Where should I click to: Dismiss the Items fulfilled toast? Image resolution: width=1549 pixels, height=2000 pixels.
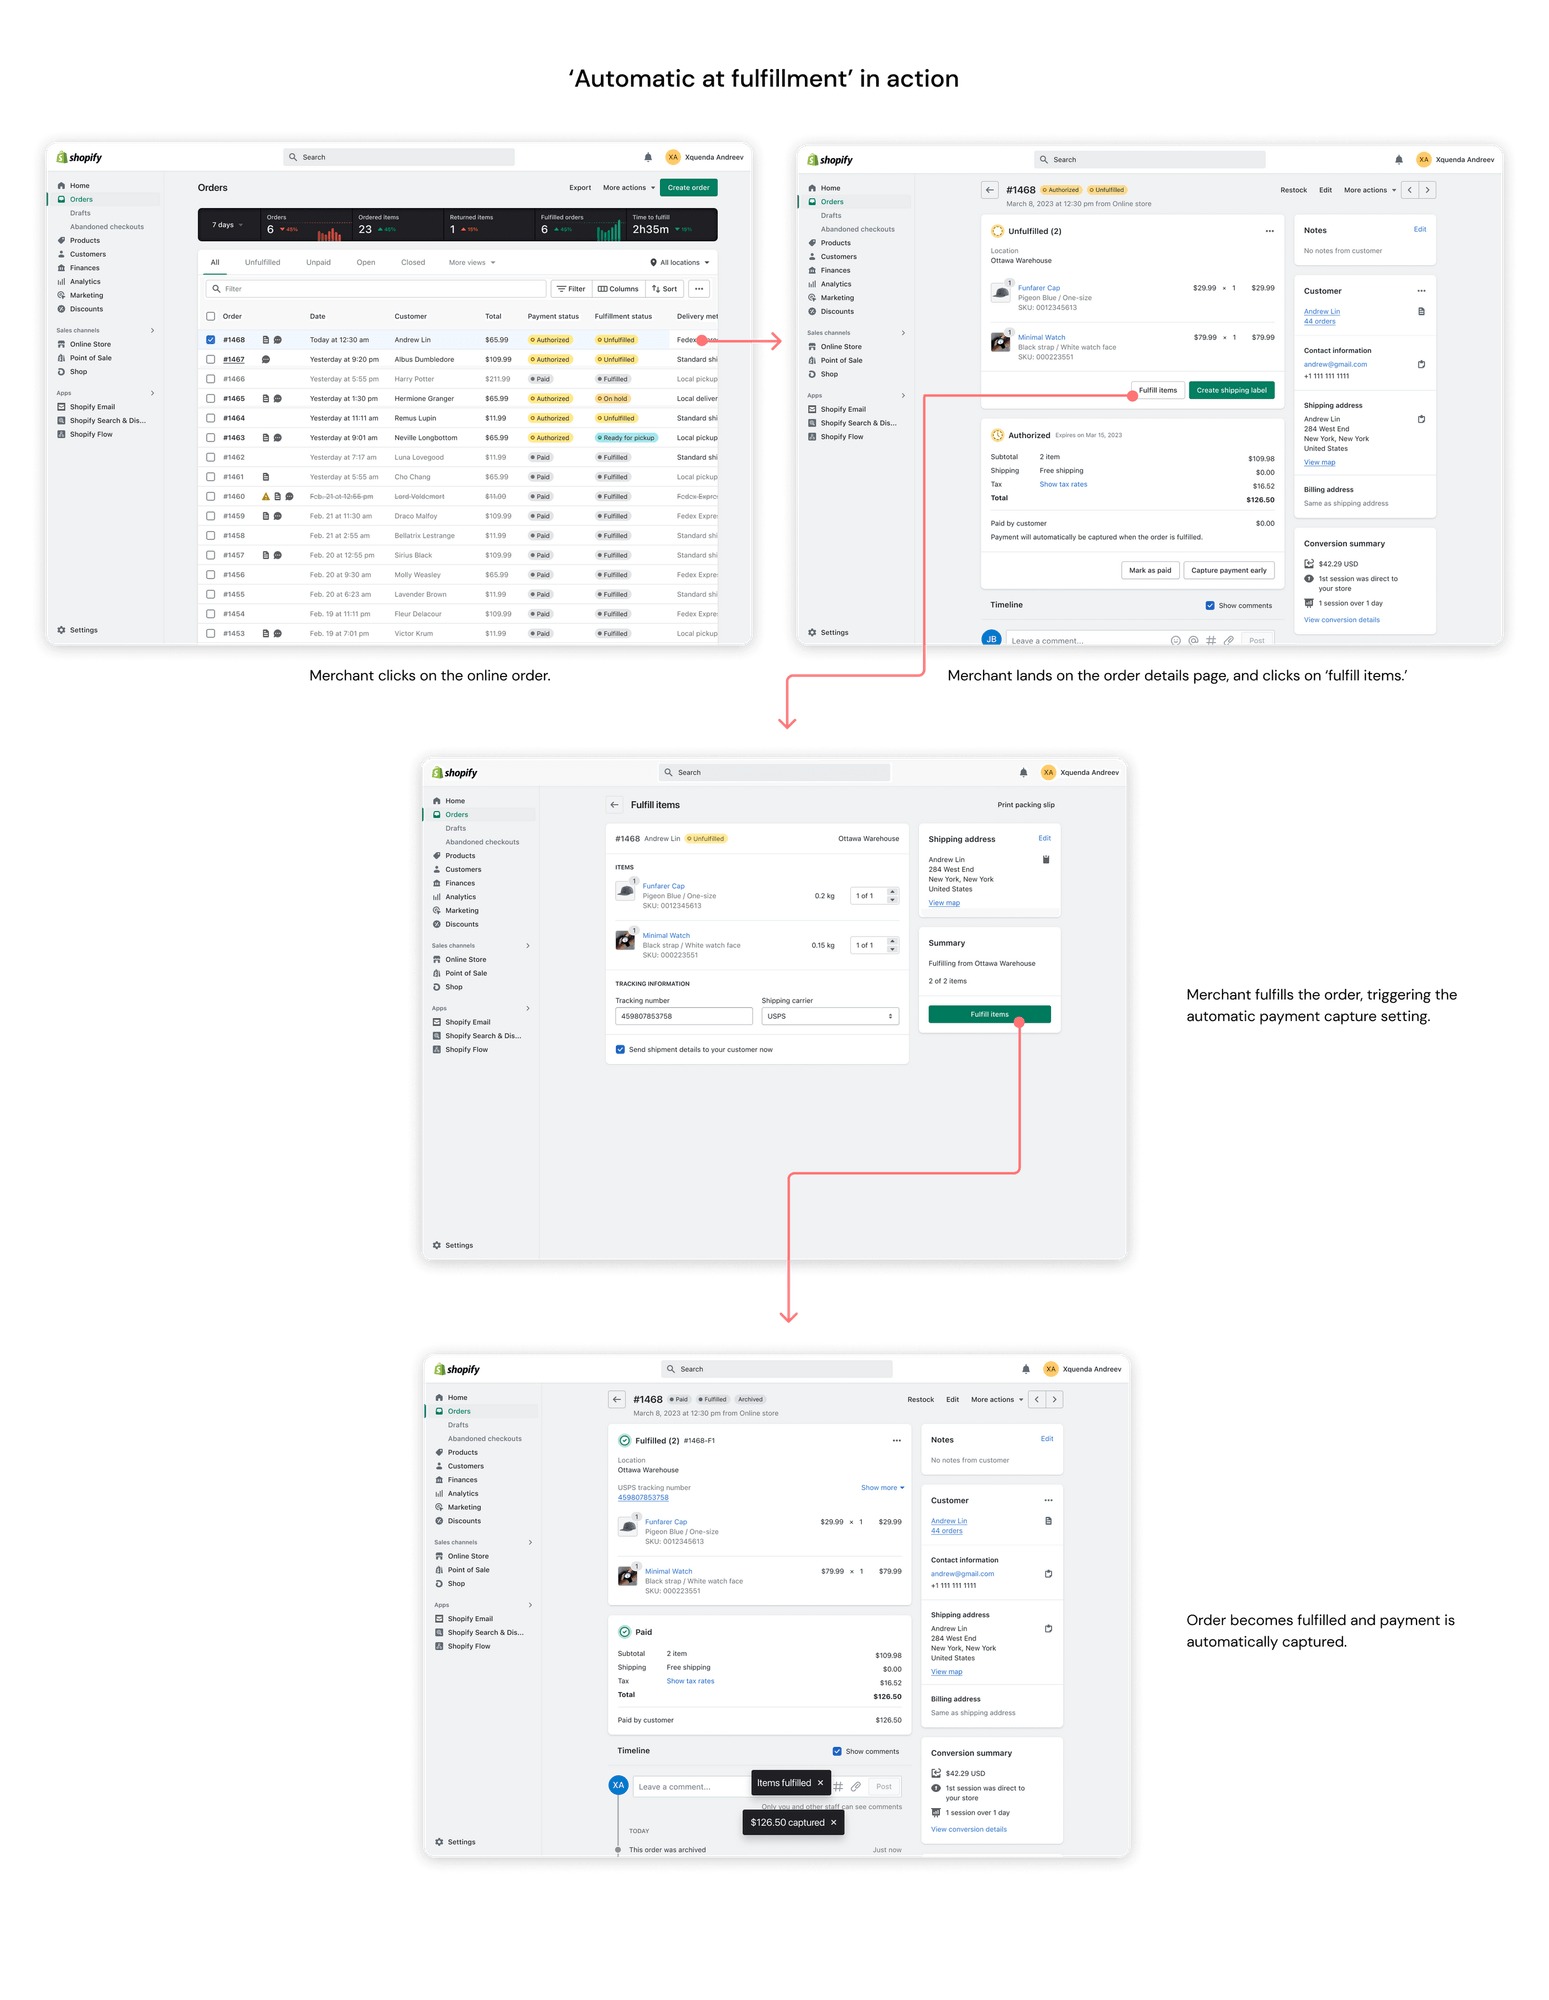tap(820, 1783)
